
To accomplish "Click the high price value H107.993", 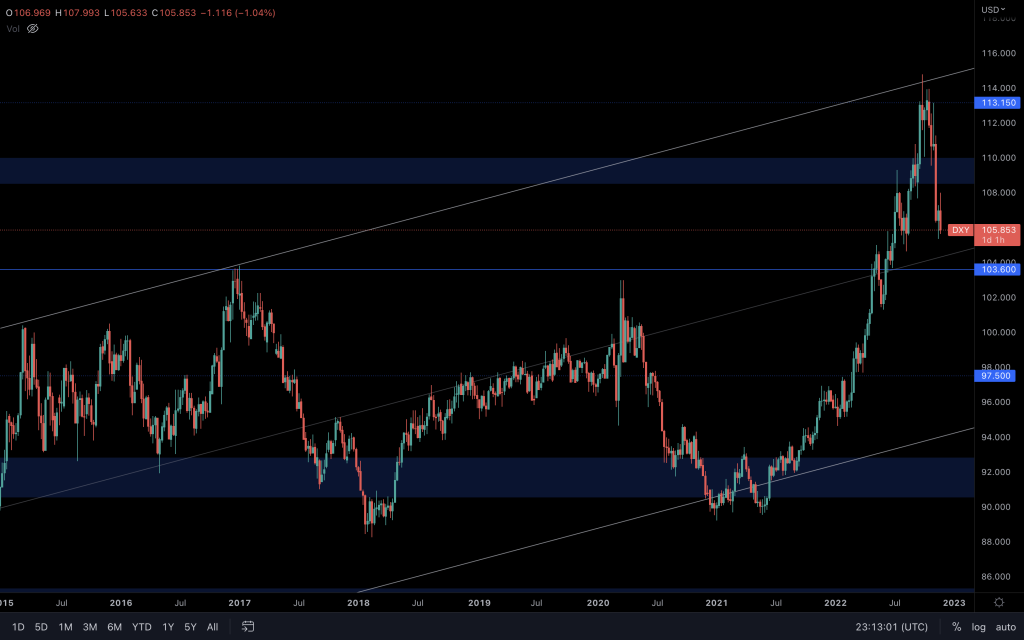I will 78,12.
